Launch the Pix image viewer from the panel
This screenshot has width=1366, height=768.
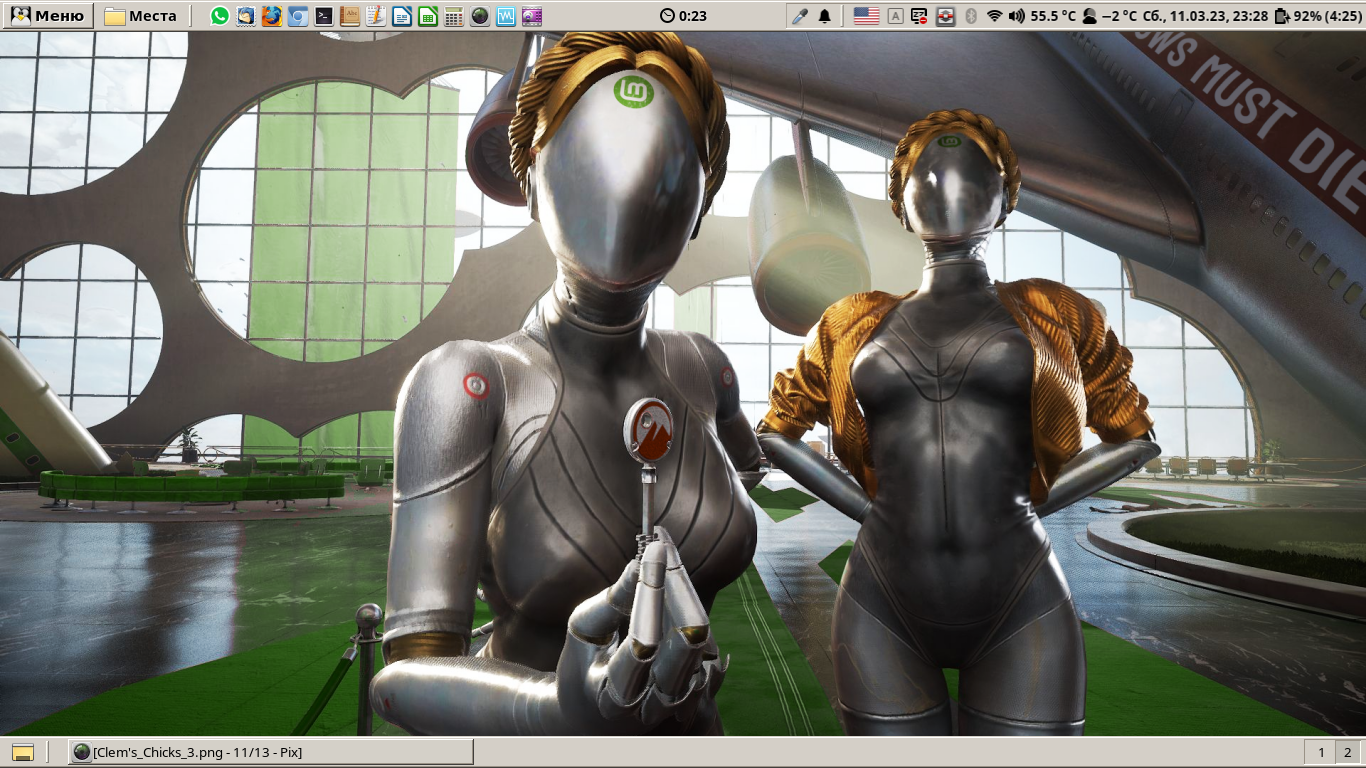480,16
